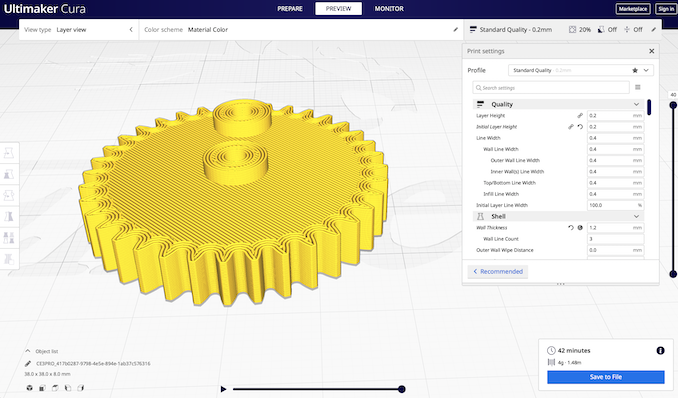Switch to the PREVIEW stage
The image size is (678, 398).
pyautogui.click(x=339, y=9)
